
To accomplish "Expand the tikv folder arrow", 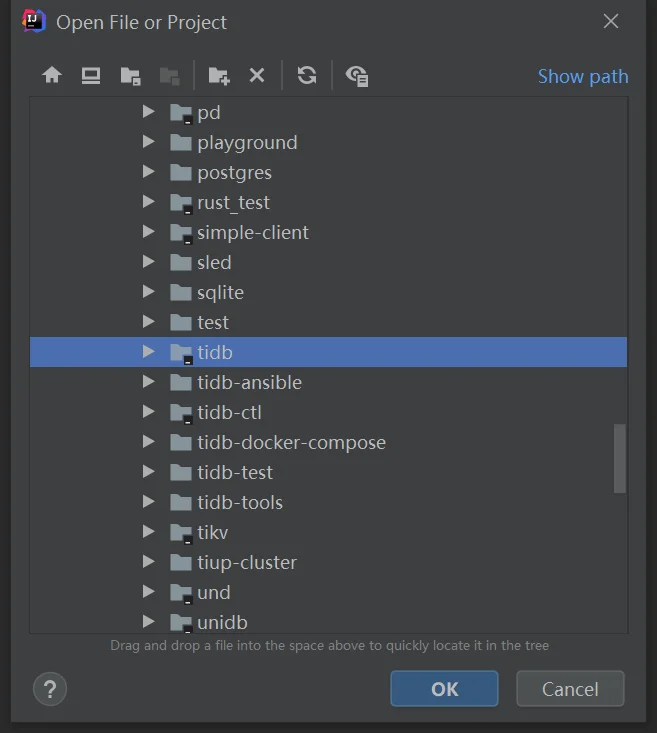I will point(149,532).
